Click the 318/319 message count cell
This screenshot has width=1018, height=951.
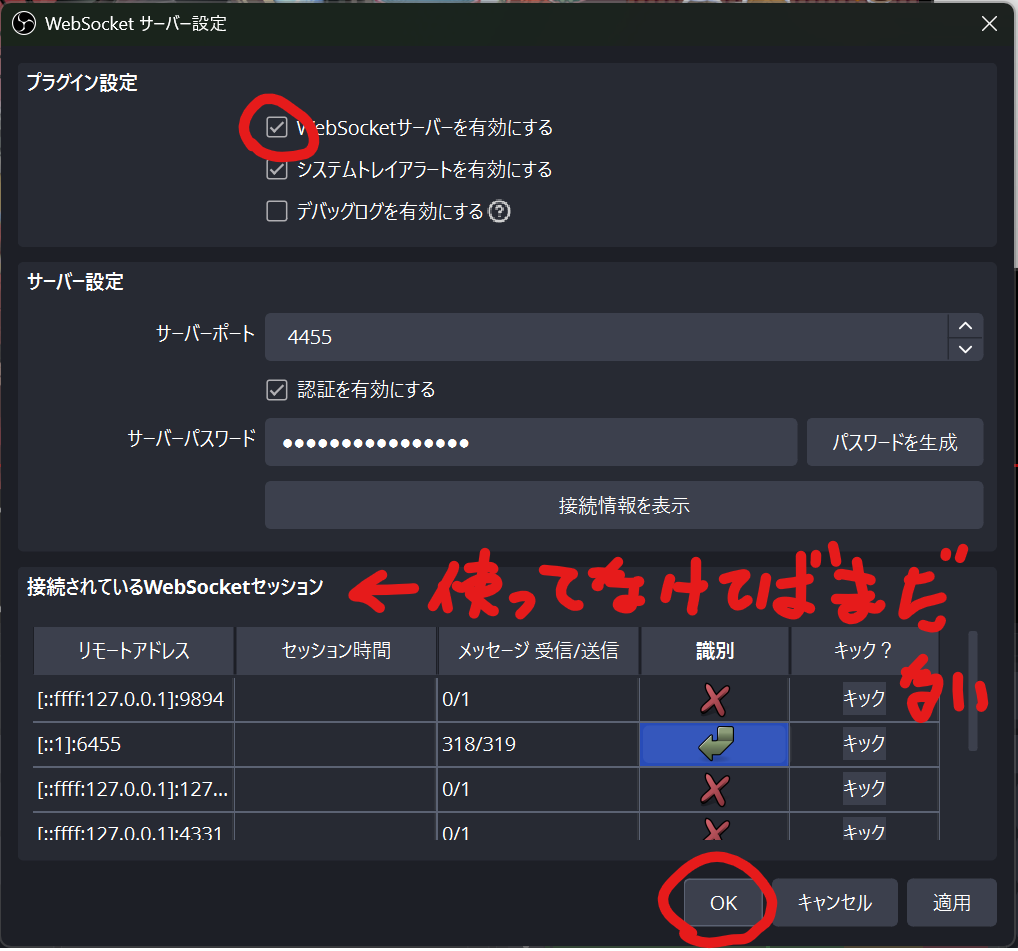coord(538,745)
